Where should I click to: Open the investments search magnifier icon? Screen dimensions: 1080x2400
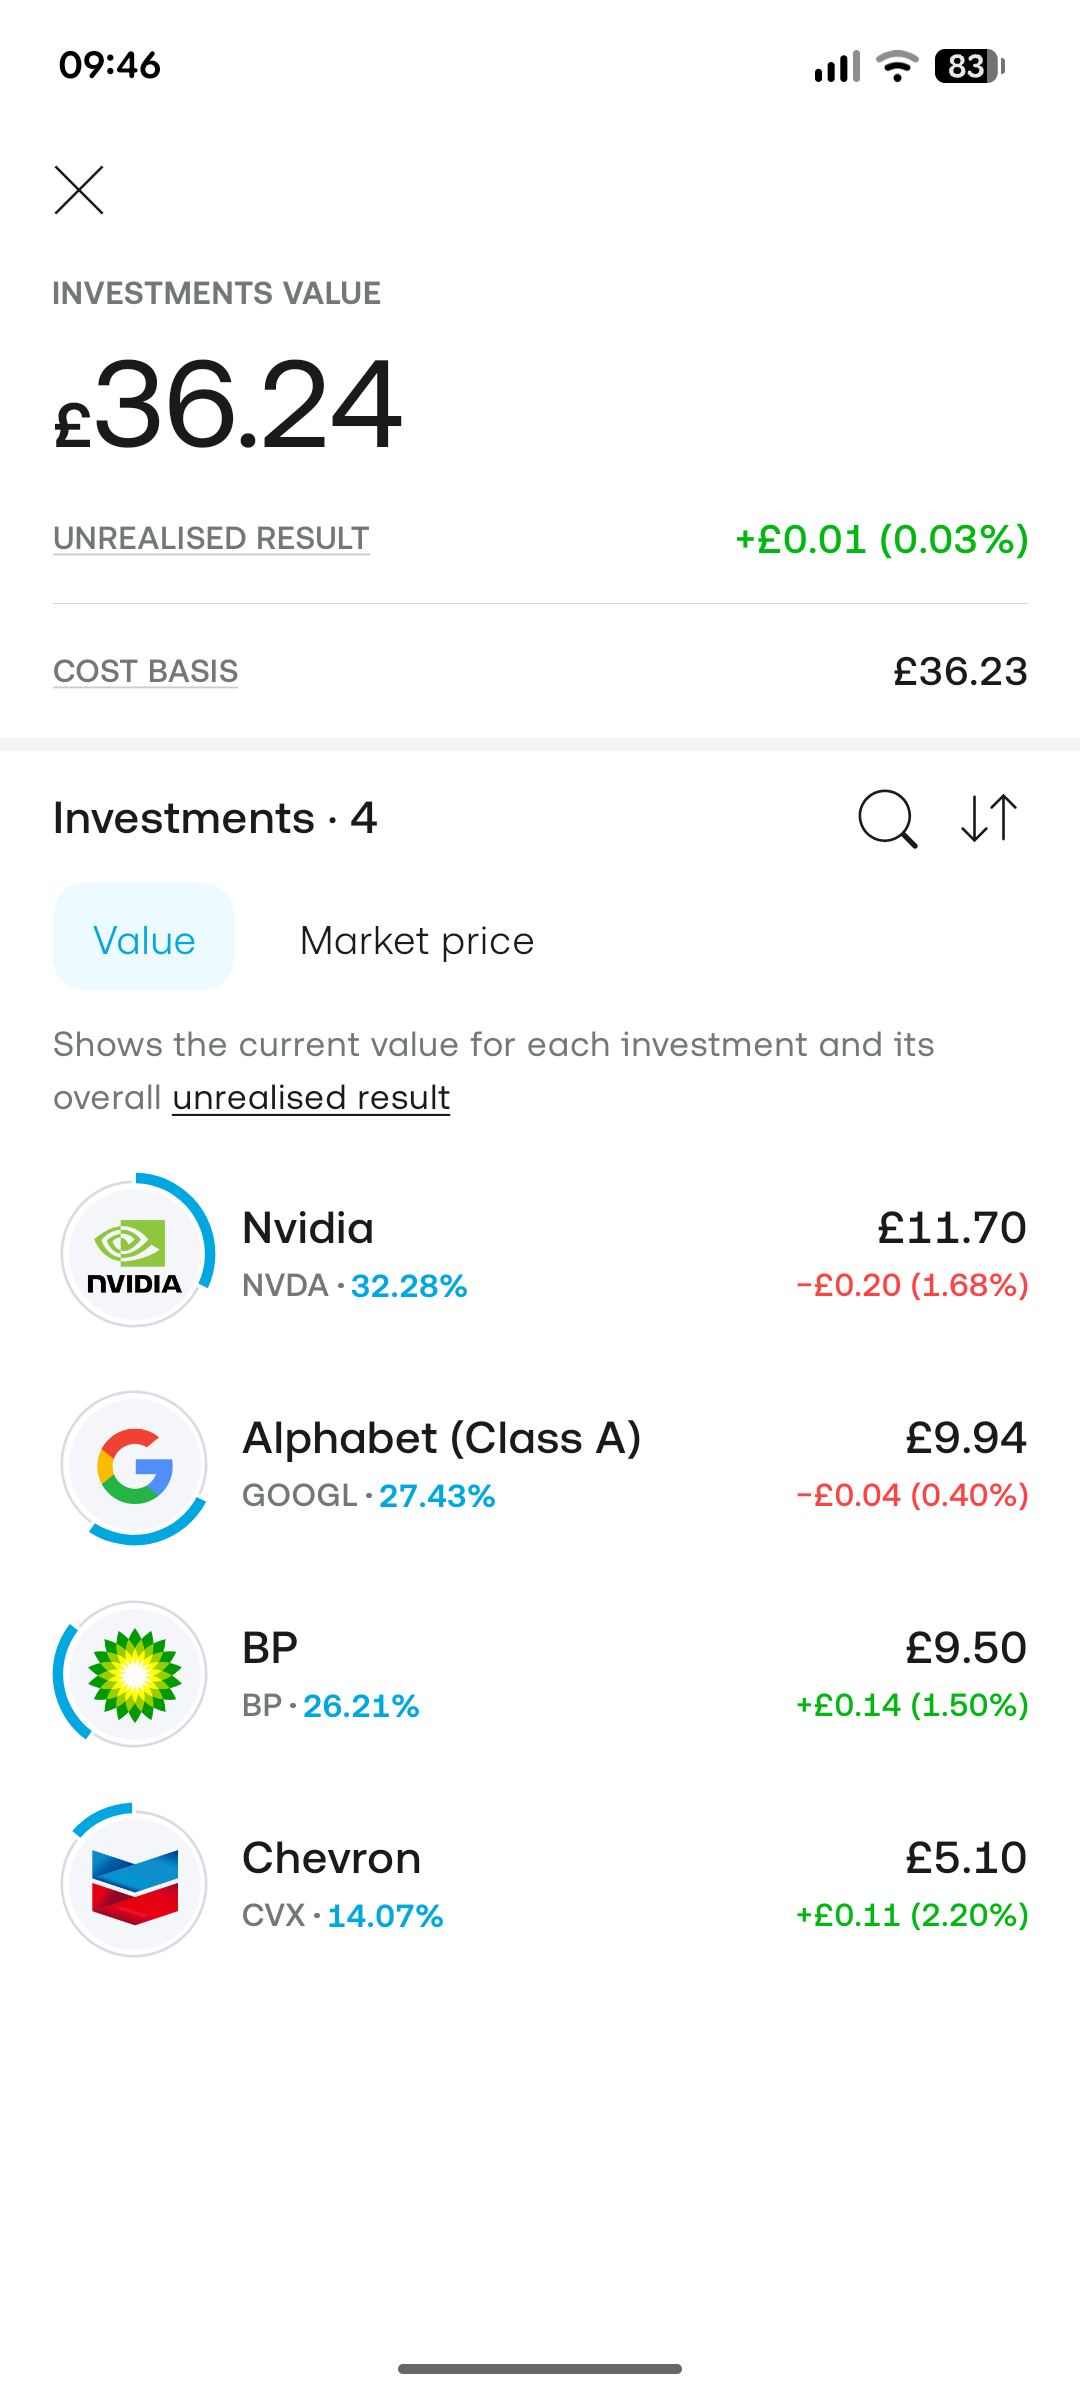pyautogui.click(x=888, y=819)
